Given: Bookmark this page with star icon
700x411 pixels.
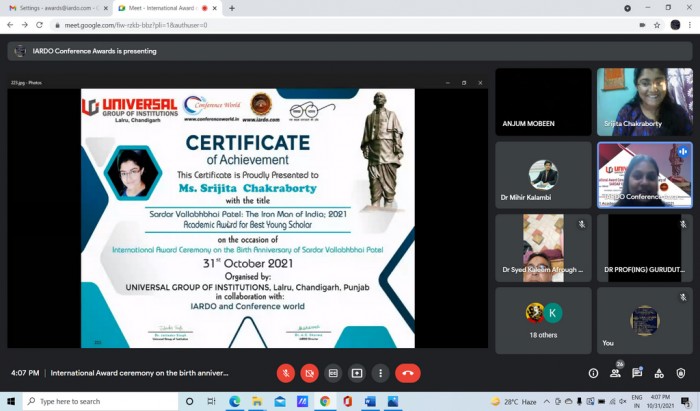Looking at the screenshot, I should click(x=657, y=25).
